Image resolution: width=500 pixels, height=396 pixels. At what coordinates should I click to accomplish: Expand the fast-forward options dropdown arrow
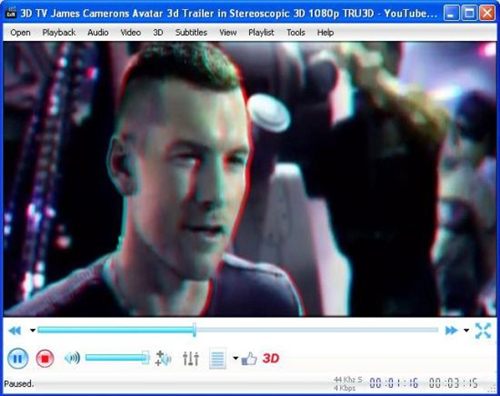coord(466,331)
